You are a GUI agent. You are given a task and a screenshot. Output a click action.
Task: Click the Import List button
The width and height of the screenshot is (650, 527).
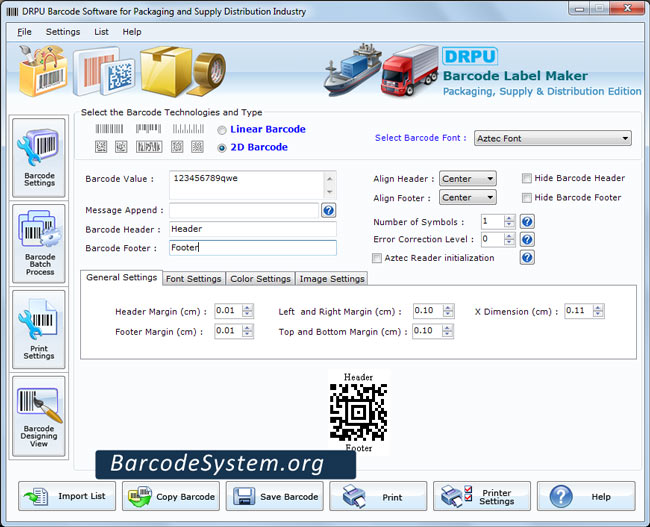point(67,496)
